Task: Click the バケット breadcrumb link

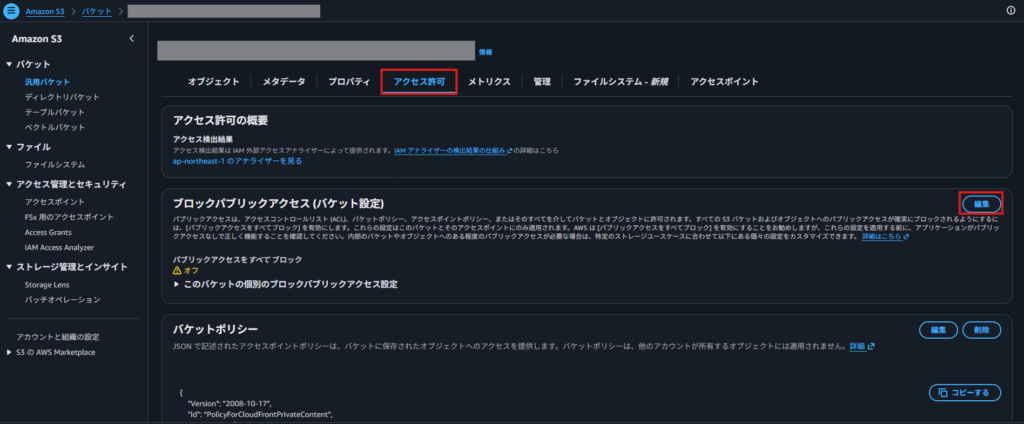Action: tap(97, 11)
